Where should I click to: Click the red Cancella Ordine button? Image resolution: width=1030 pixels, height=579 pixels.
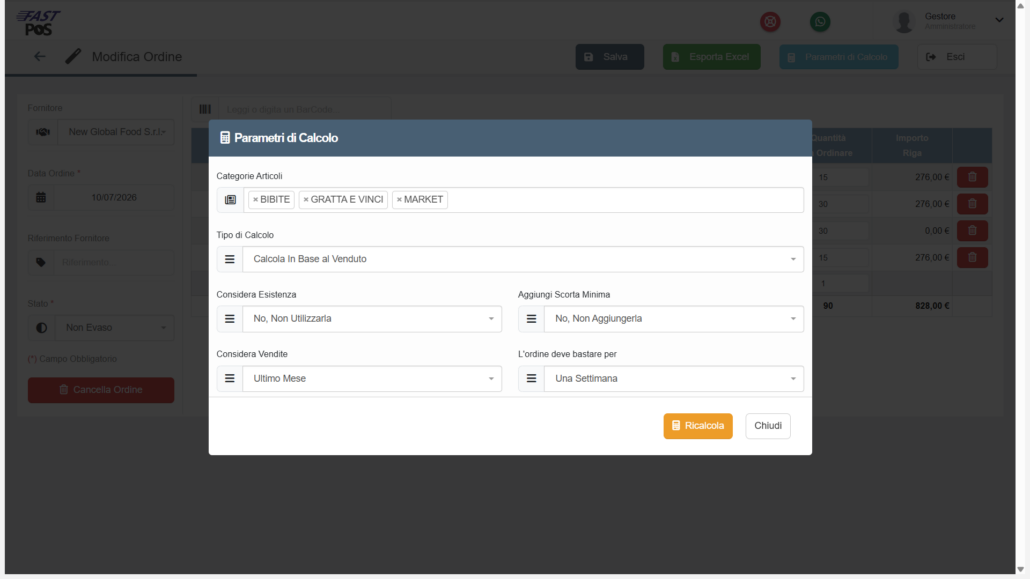(x=101, y=390)
